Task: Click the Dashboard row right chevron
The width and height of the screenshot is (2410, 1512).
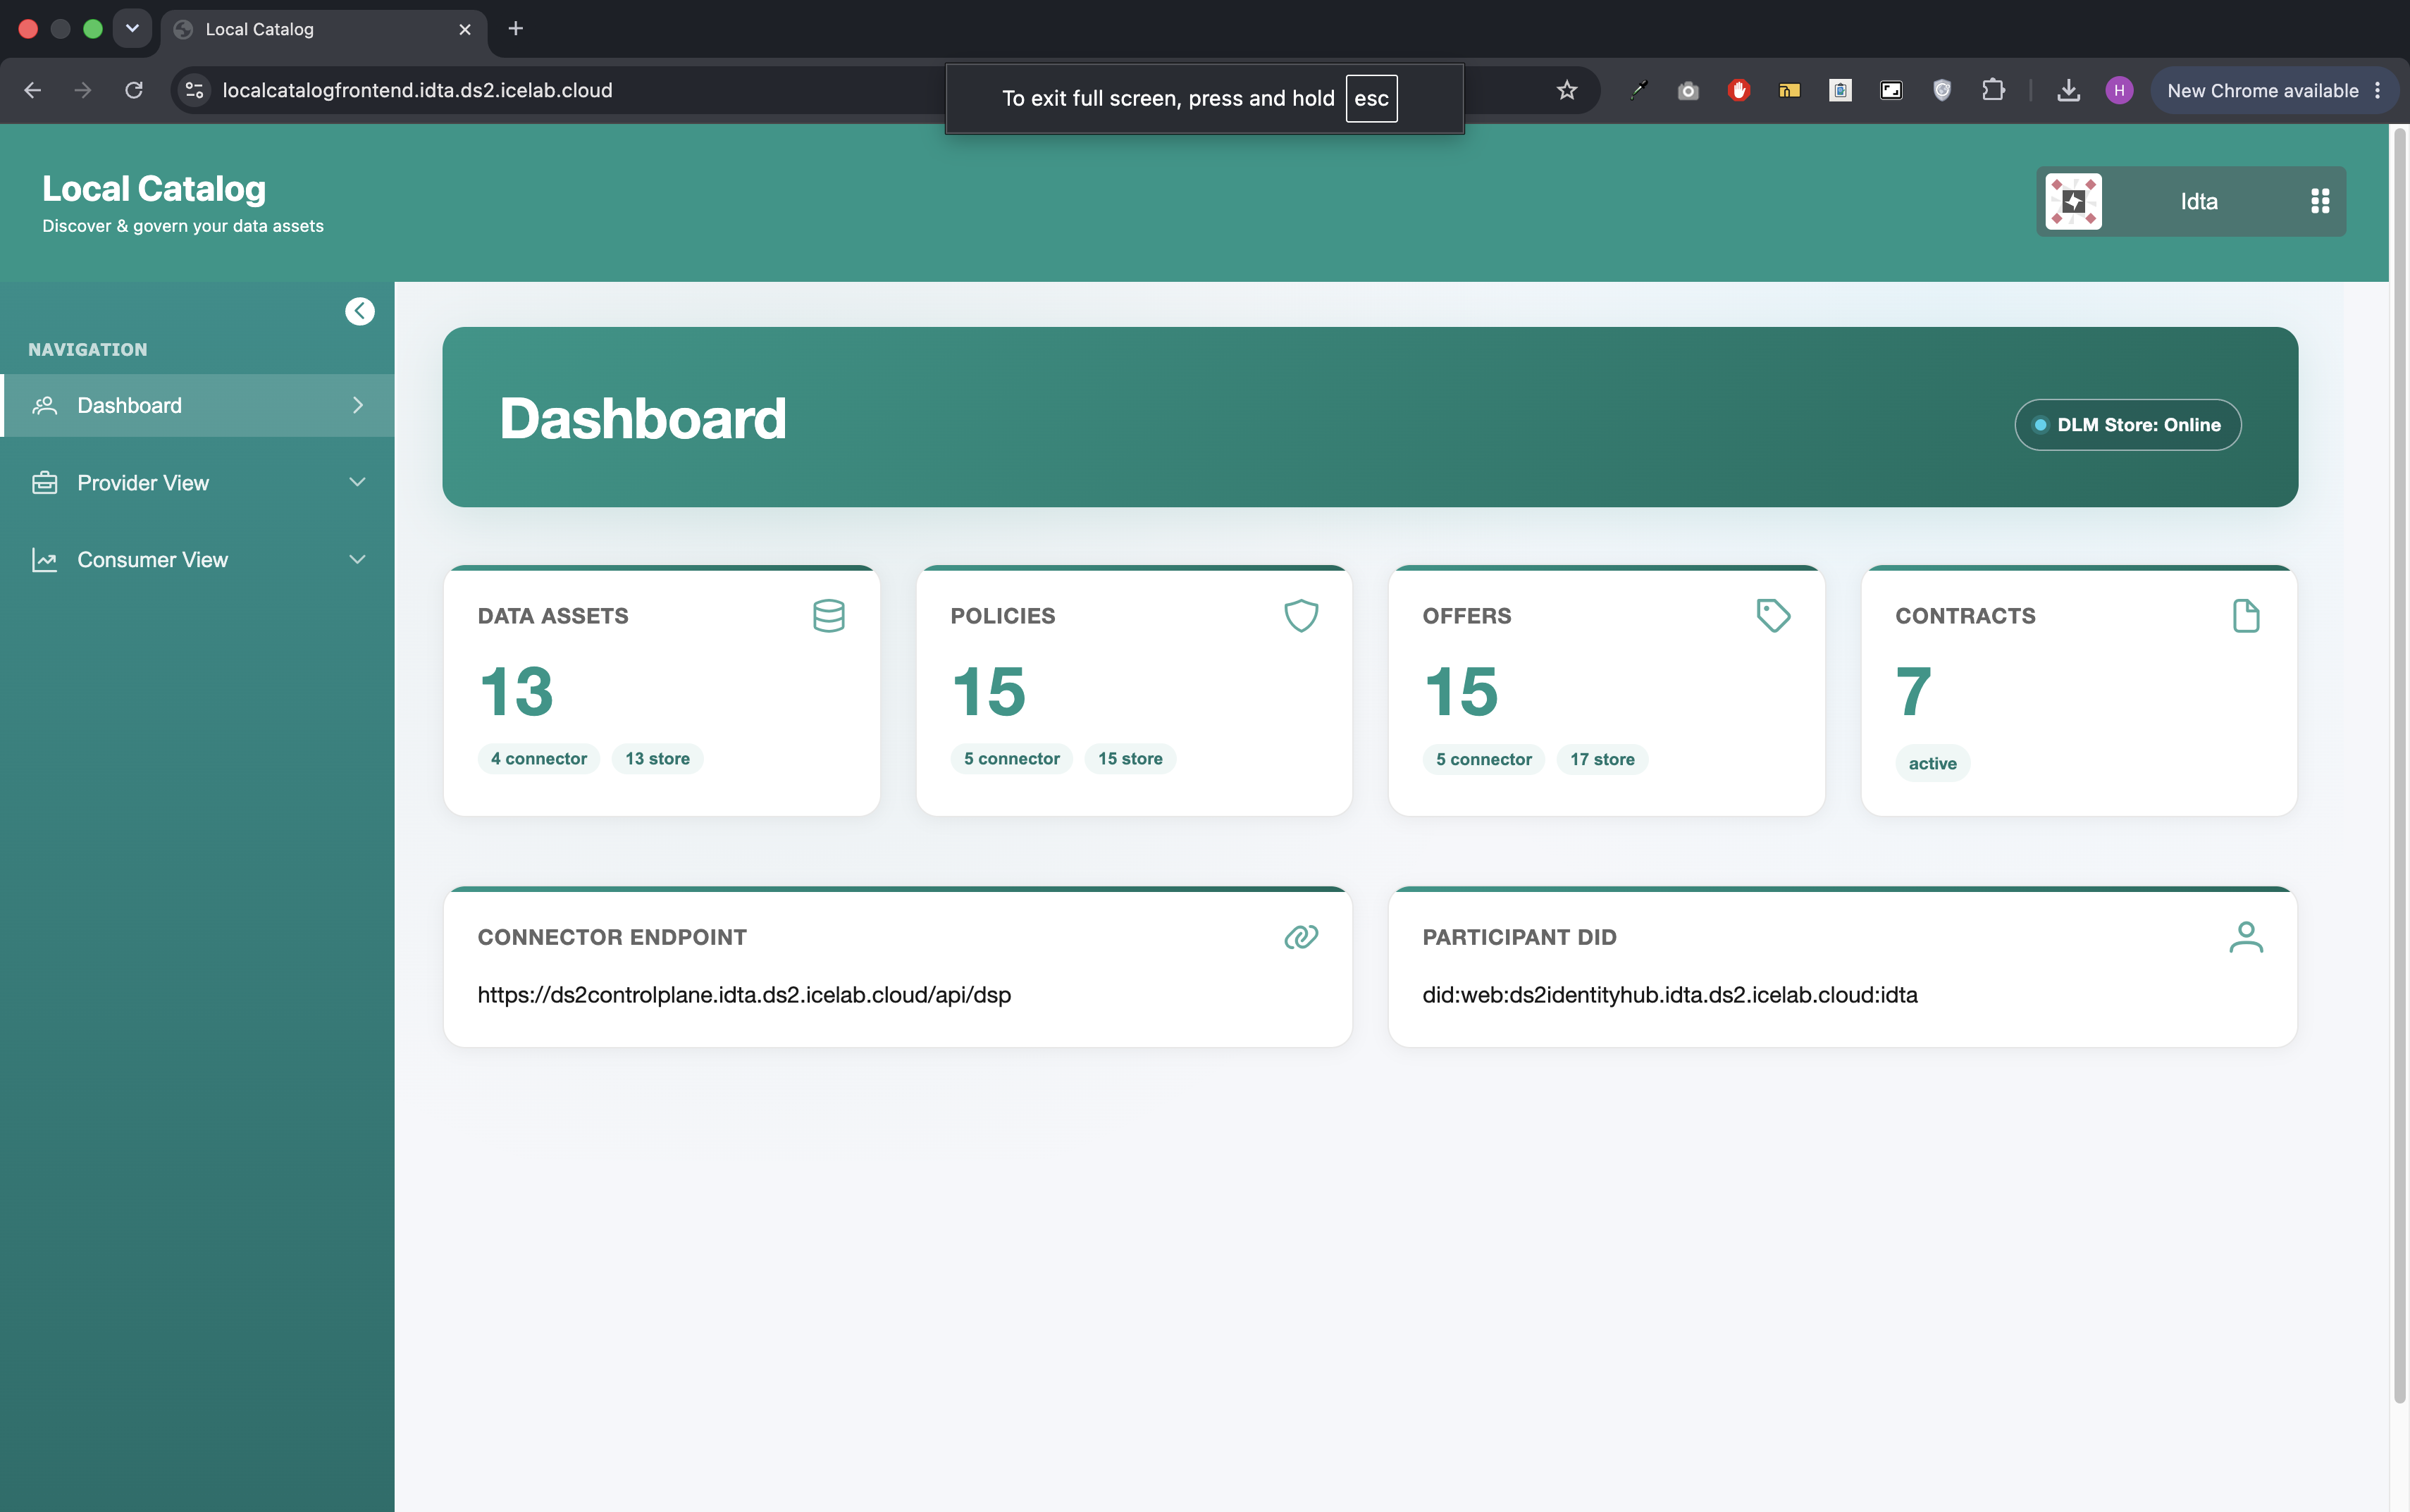Action: click(x=358, y=405)
